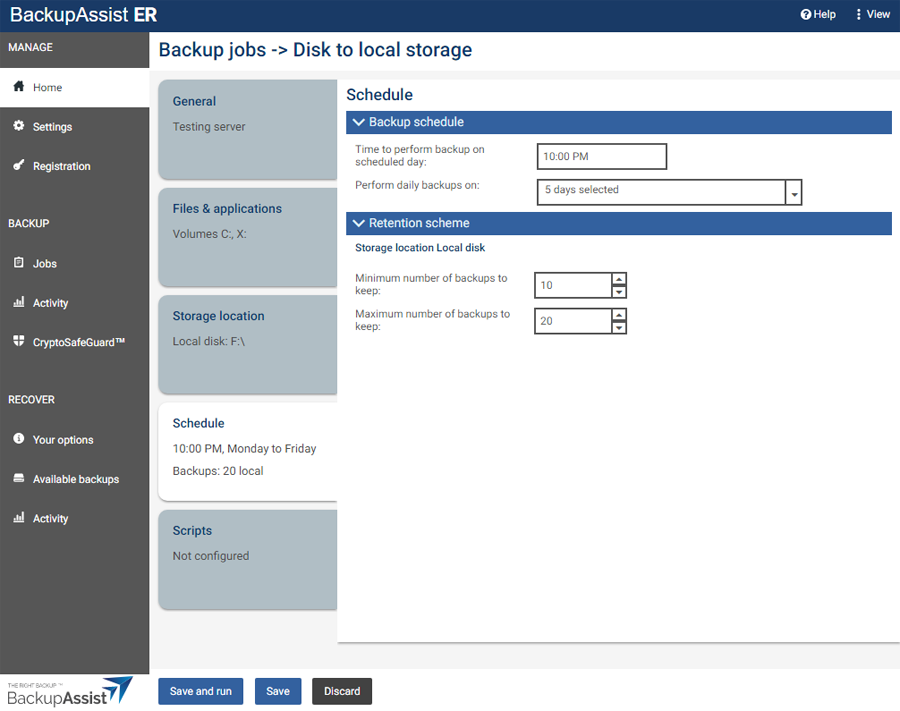Click the Jobs clipboard icon

pos(19,262)
